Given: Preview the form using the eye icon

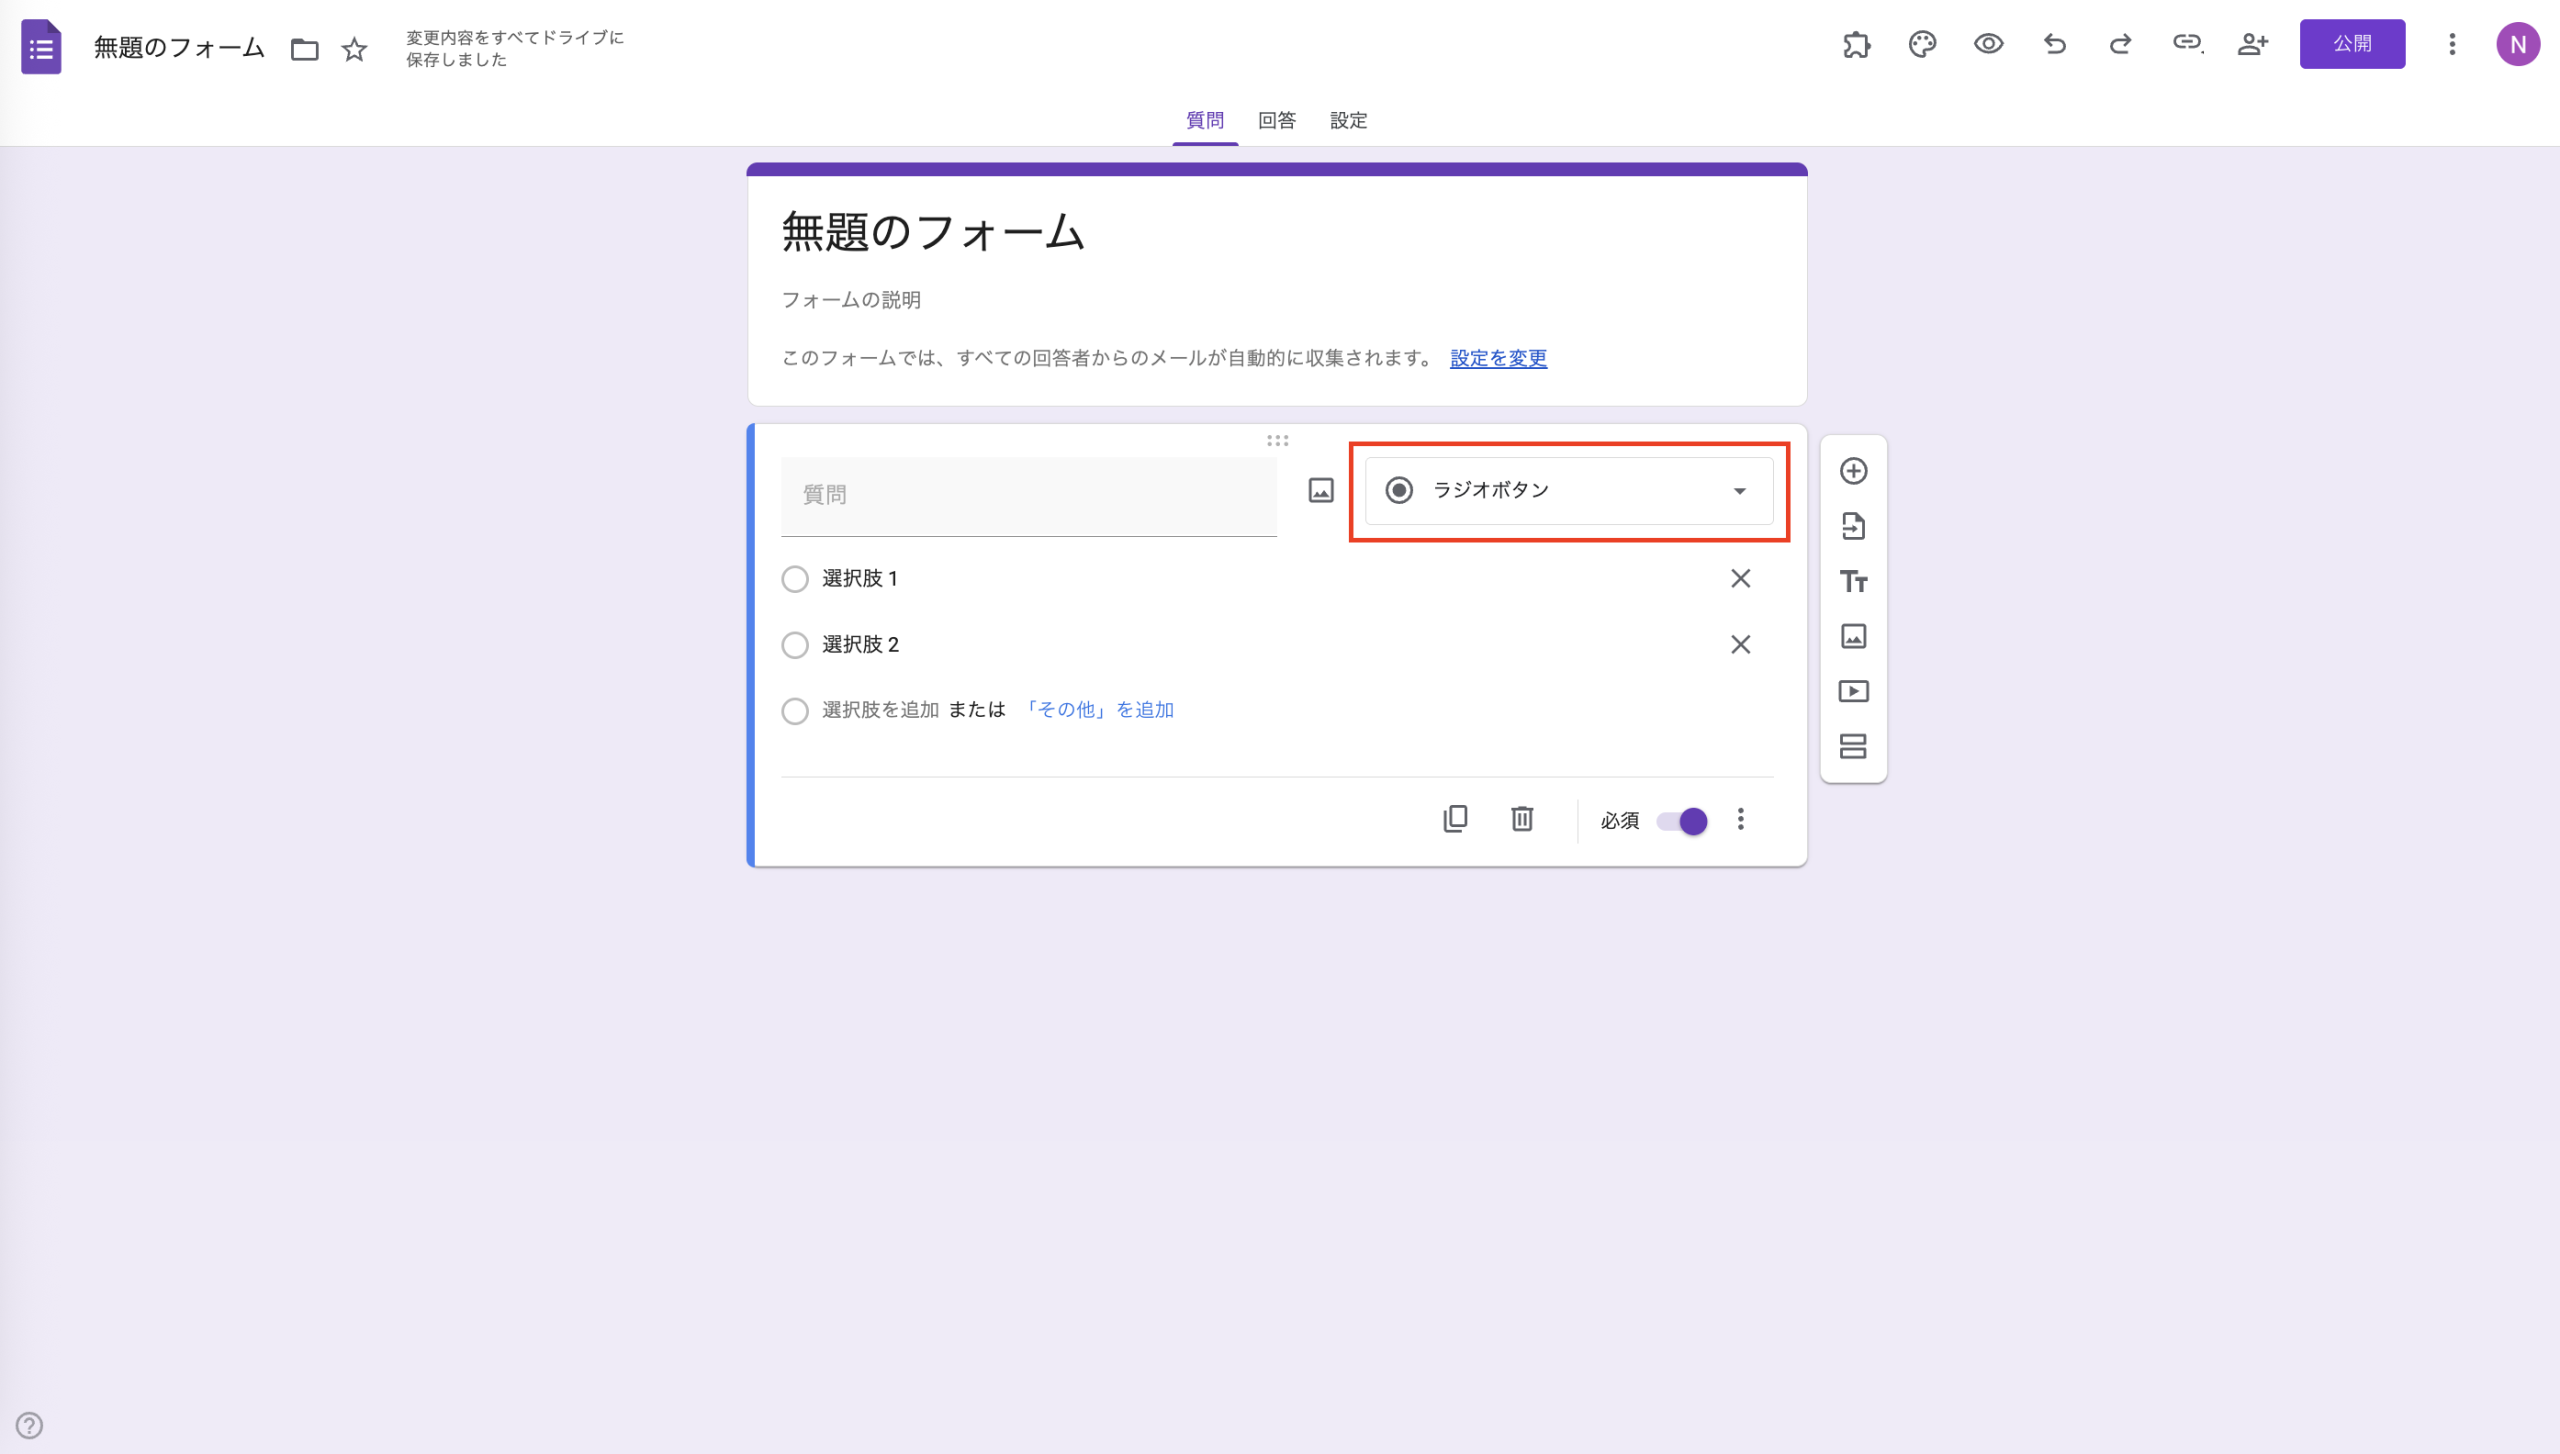Looking at the screenshot, I should (x=1988, y=44).
